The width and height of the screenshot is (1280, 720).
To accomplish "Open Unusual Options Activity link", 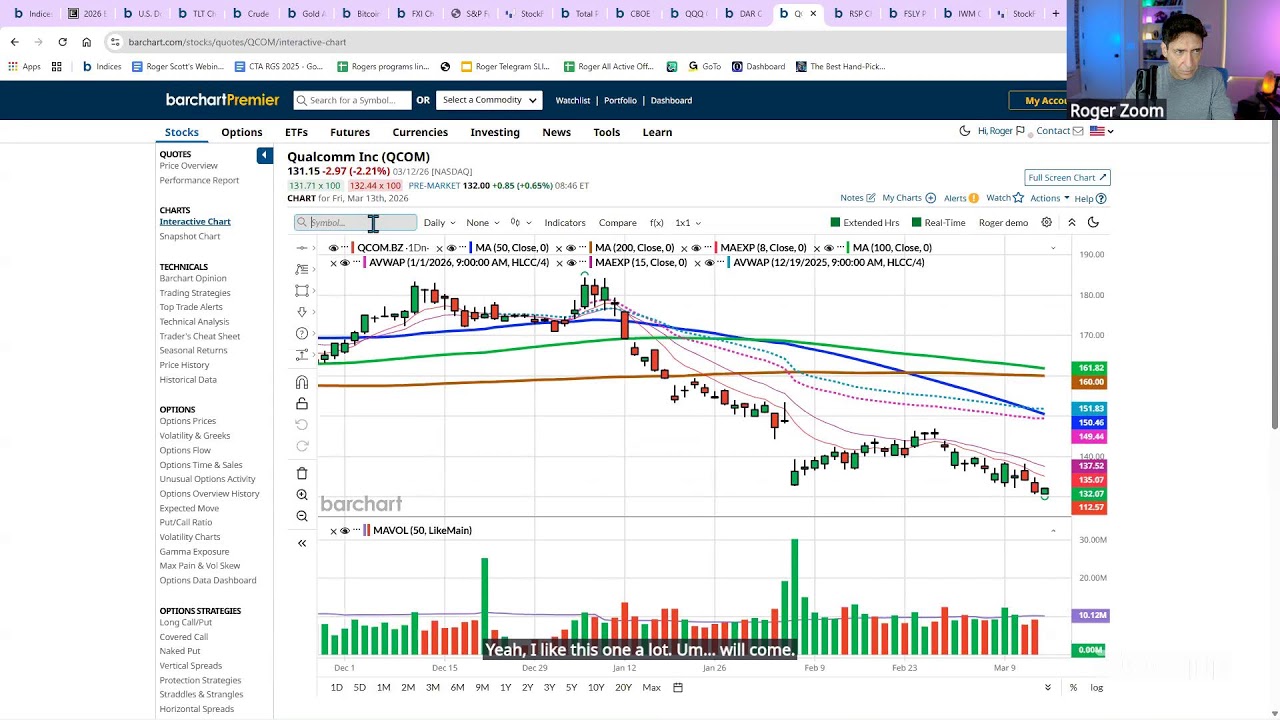I will point(208,479).
